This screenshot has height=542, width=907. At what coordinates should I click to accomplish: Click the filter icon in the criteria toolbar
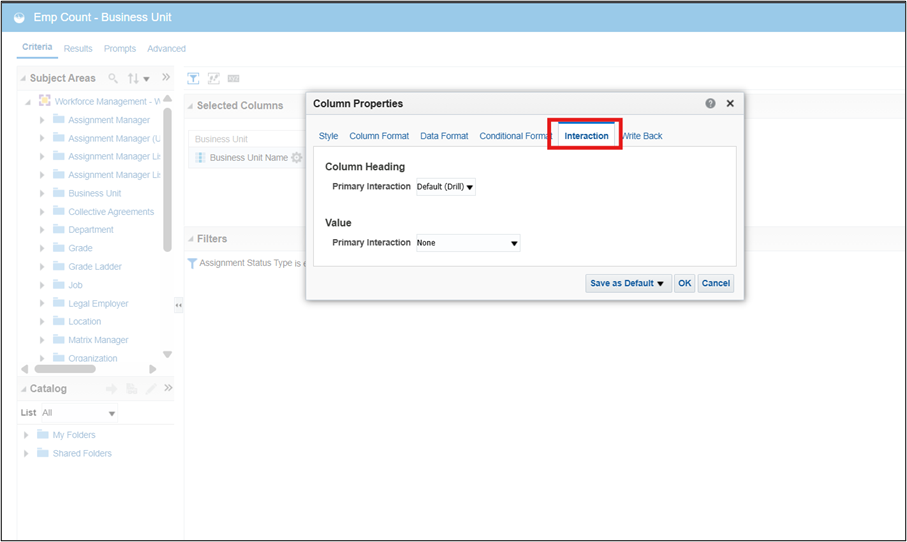pyautogui.click(x=194, y=78)
